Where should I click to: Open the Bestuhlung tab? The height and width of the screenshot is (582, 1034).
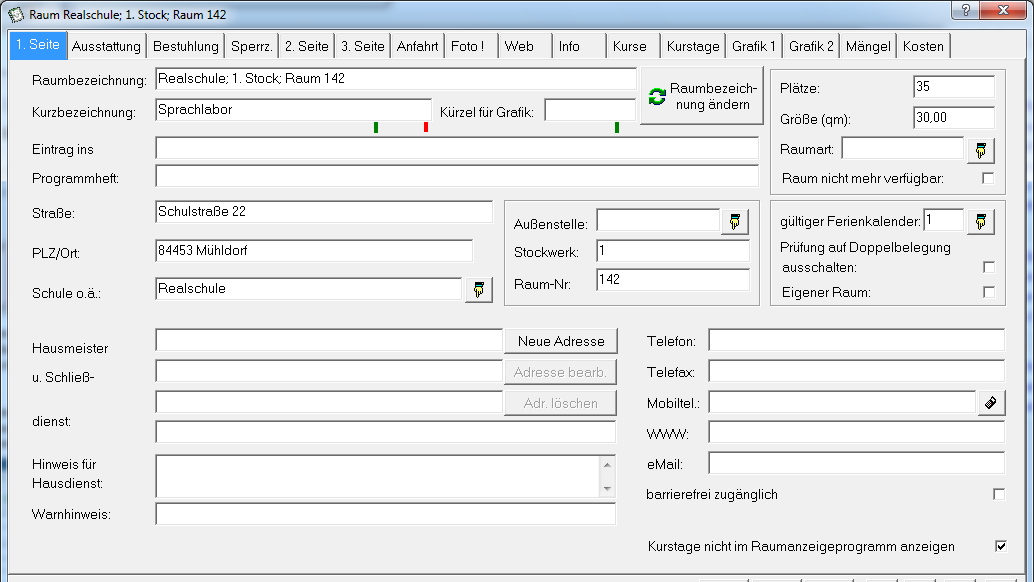coord(185,46)
